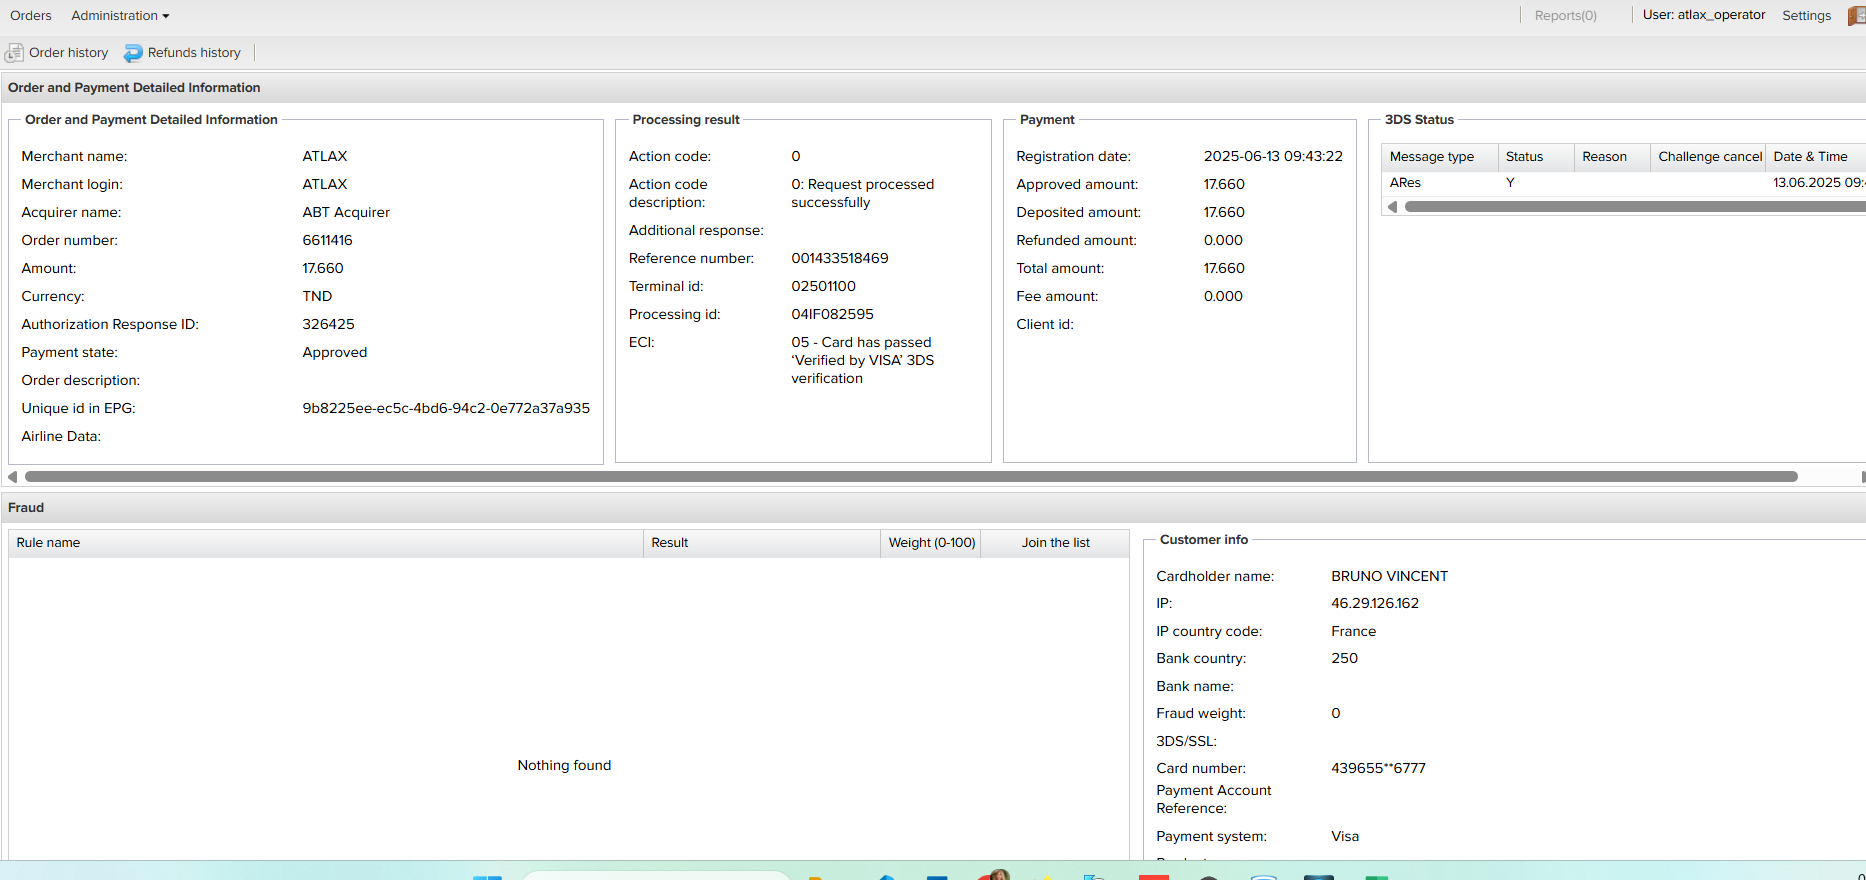Click the Weight (0-100) column header
The width and height of the screenshot is (1866, 880).
click(x=931, y=543)
